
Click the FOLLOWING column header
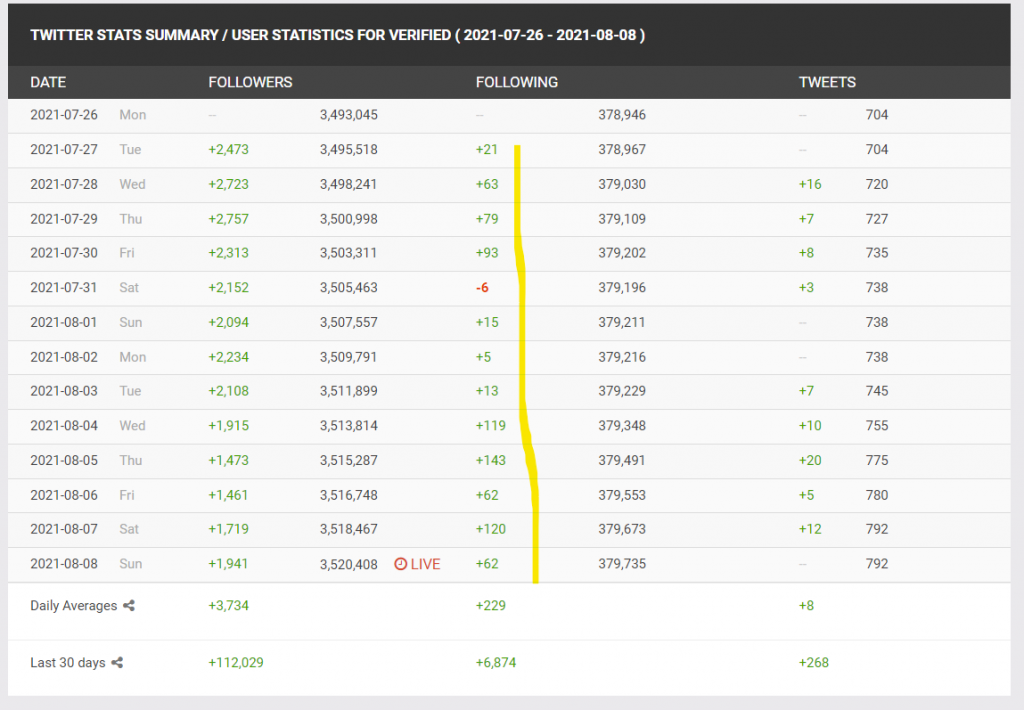click(x=517, y=82)
